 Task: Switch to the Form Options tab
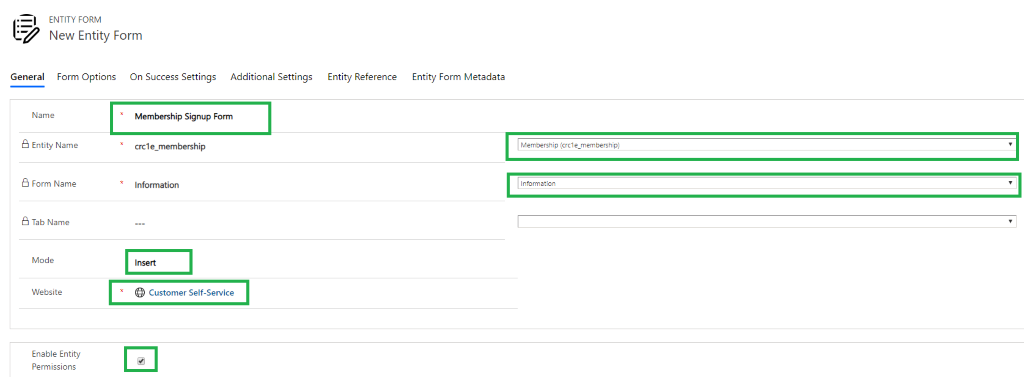[86, 77]
